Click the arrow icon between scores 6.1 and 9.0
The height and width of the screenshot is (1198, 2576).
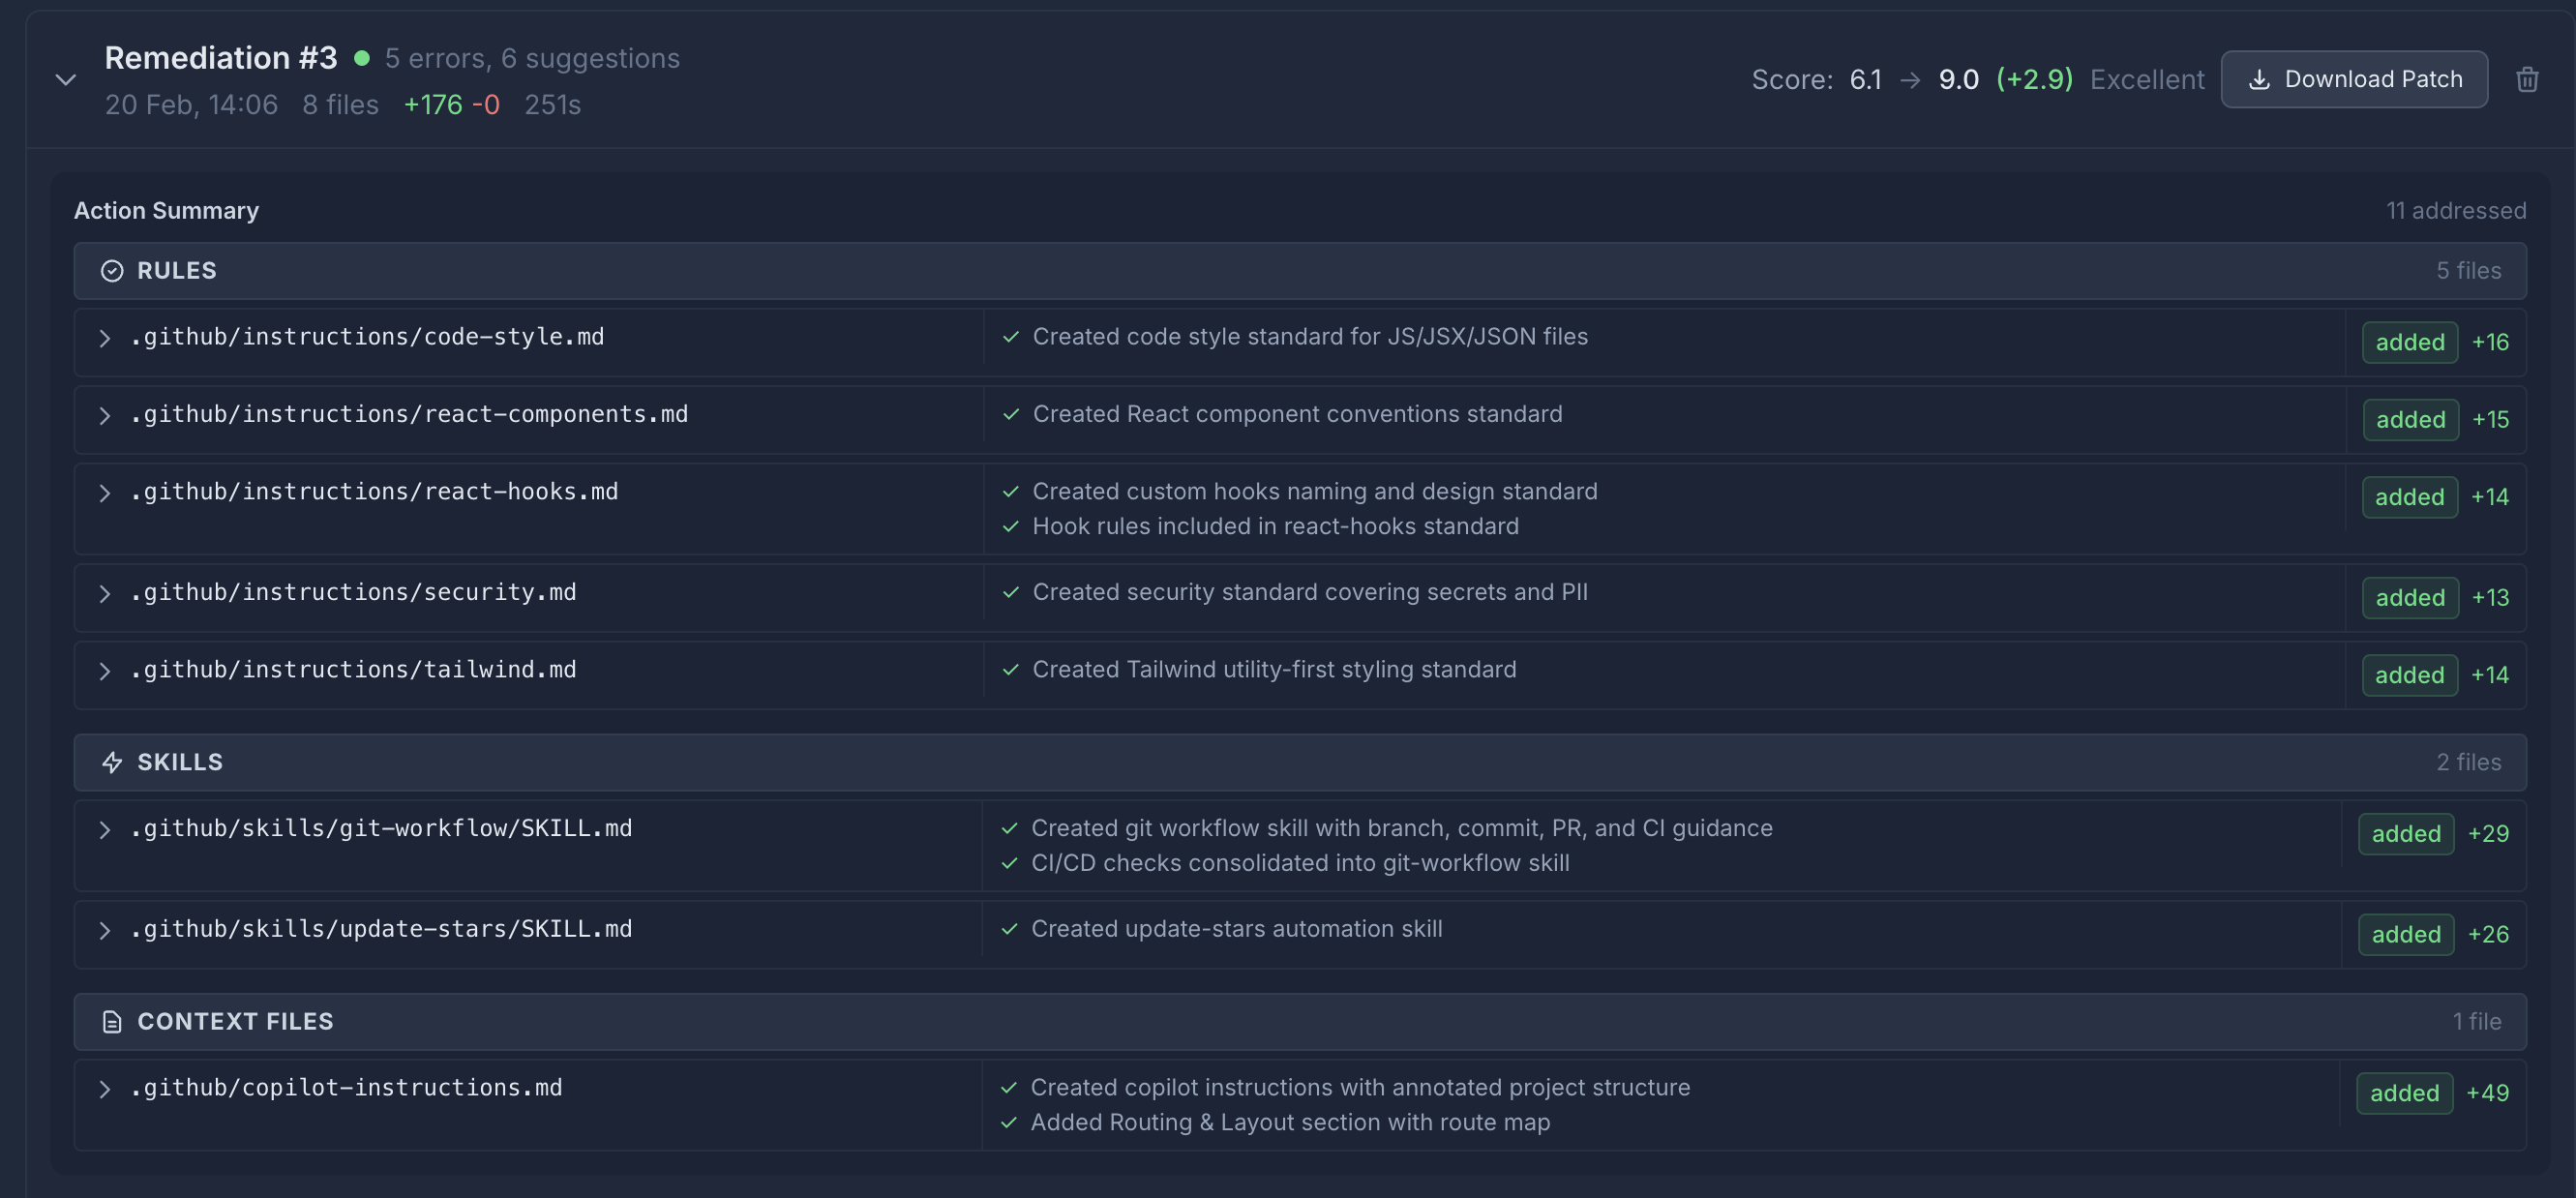tap(1911, 79)
